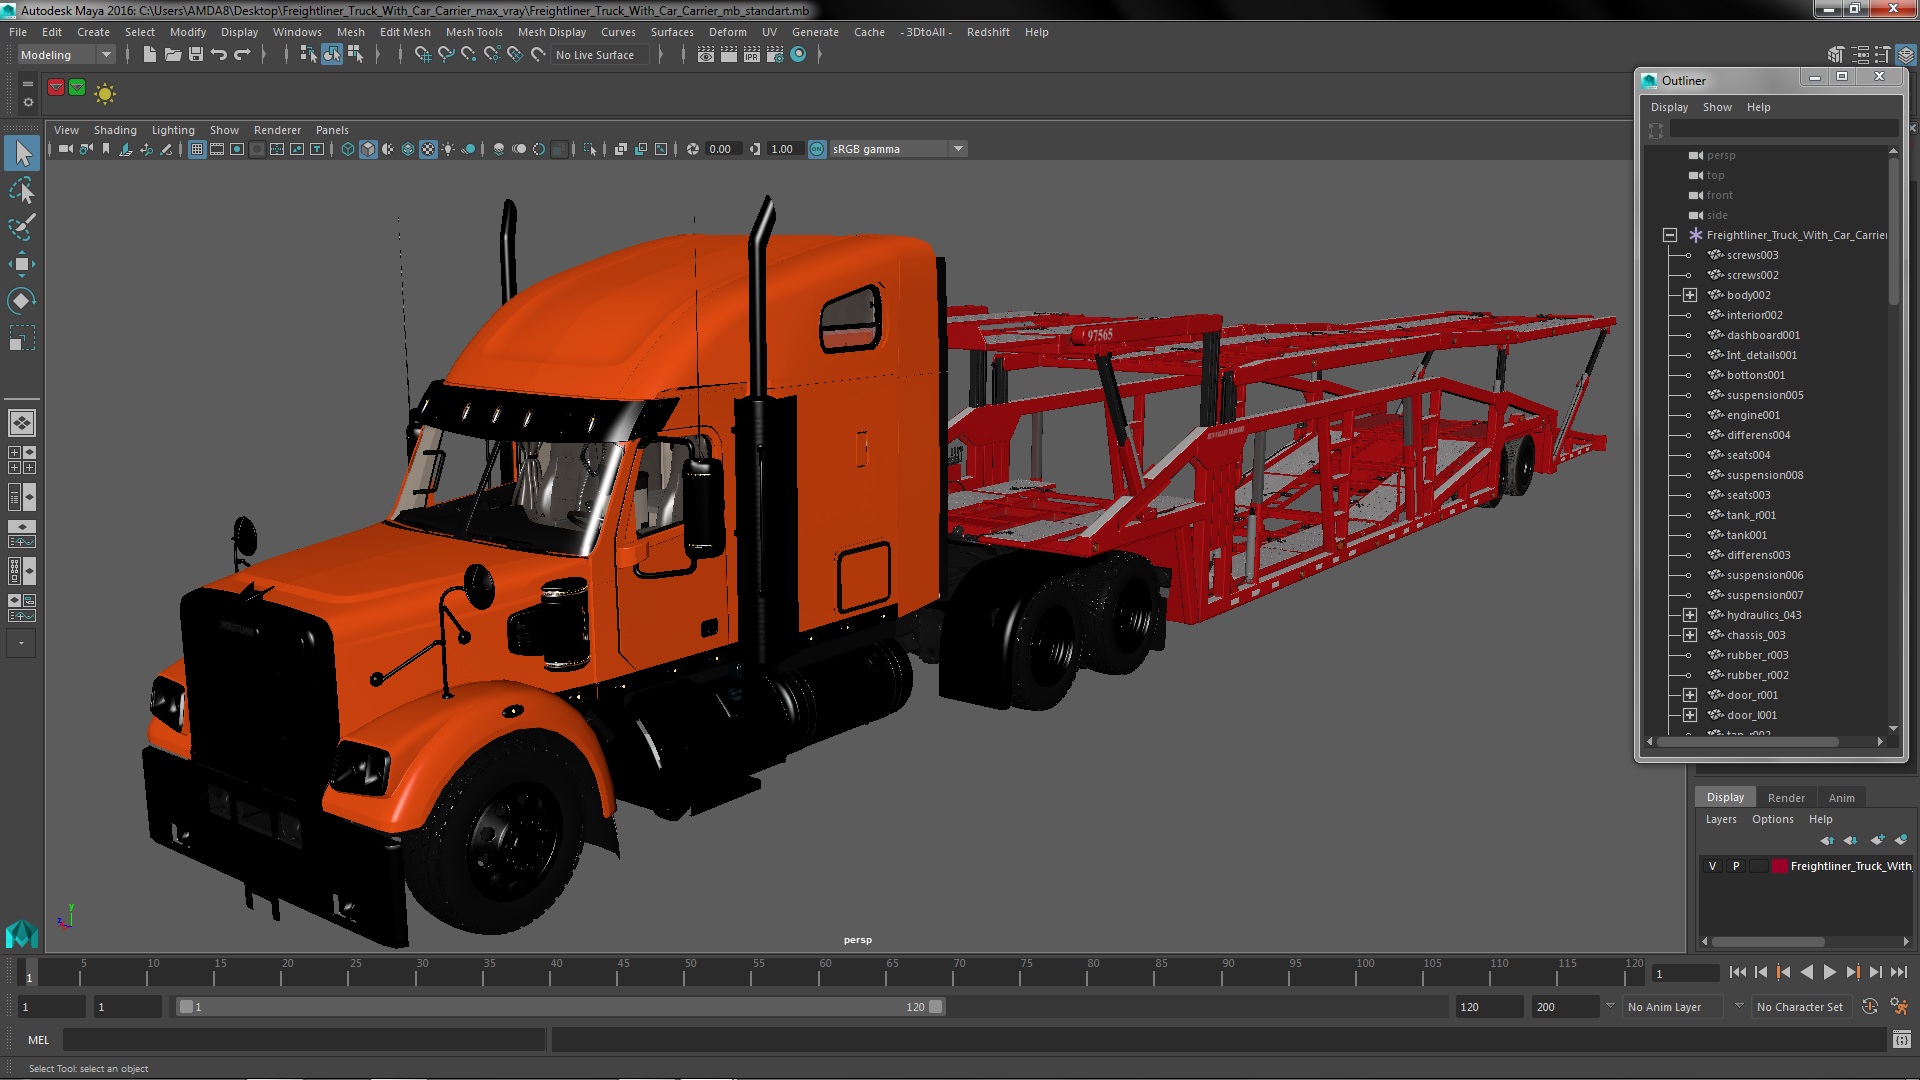Open the Hypershade icon
Viewport: 1920px width, 1080px height.
click(x=798, y=55)
